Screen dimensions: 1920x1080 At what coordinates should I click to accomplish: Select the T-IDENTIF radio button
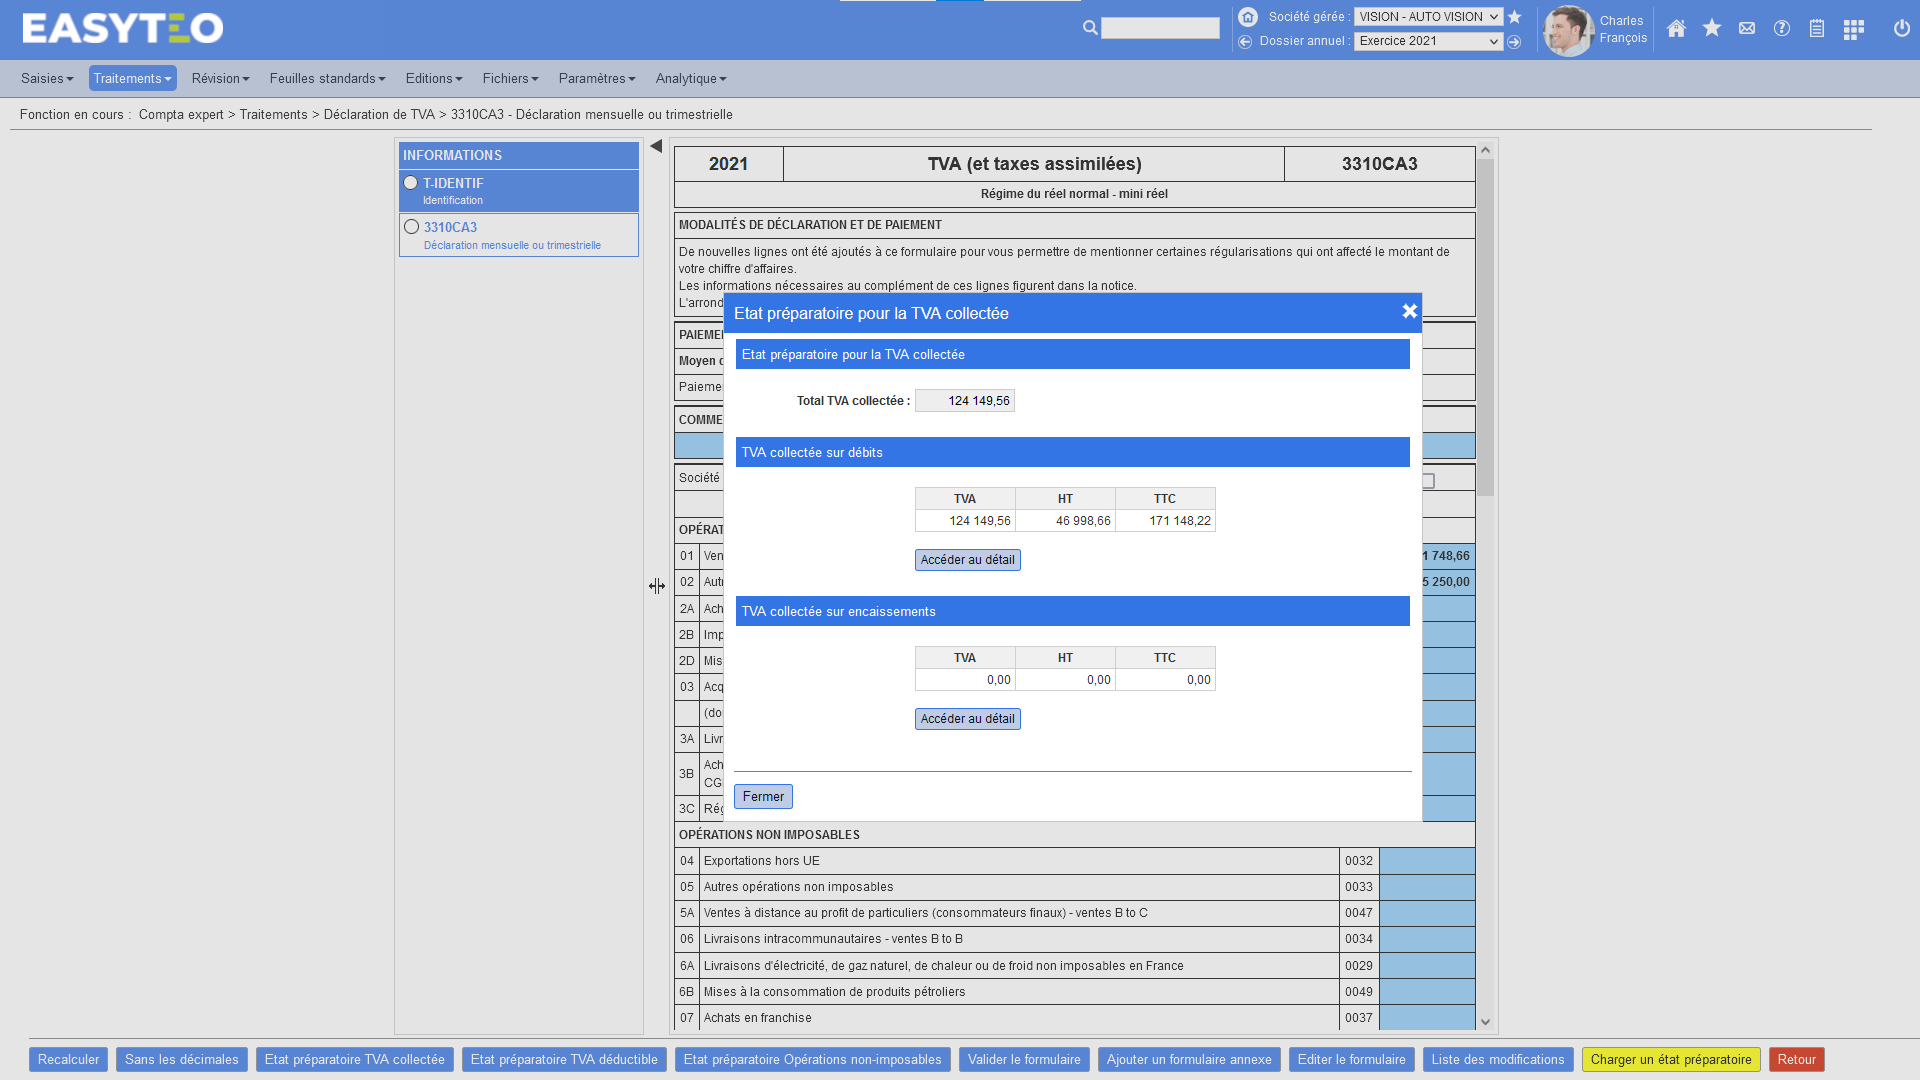coord(411,183)
